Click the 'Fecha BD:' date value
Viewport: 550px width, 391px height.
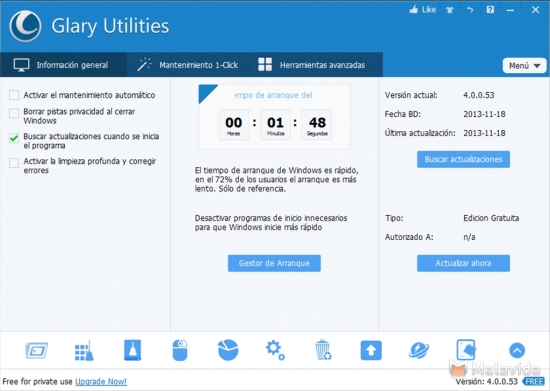[484, 114]
